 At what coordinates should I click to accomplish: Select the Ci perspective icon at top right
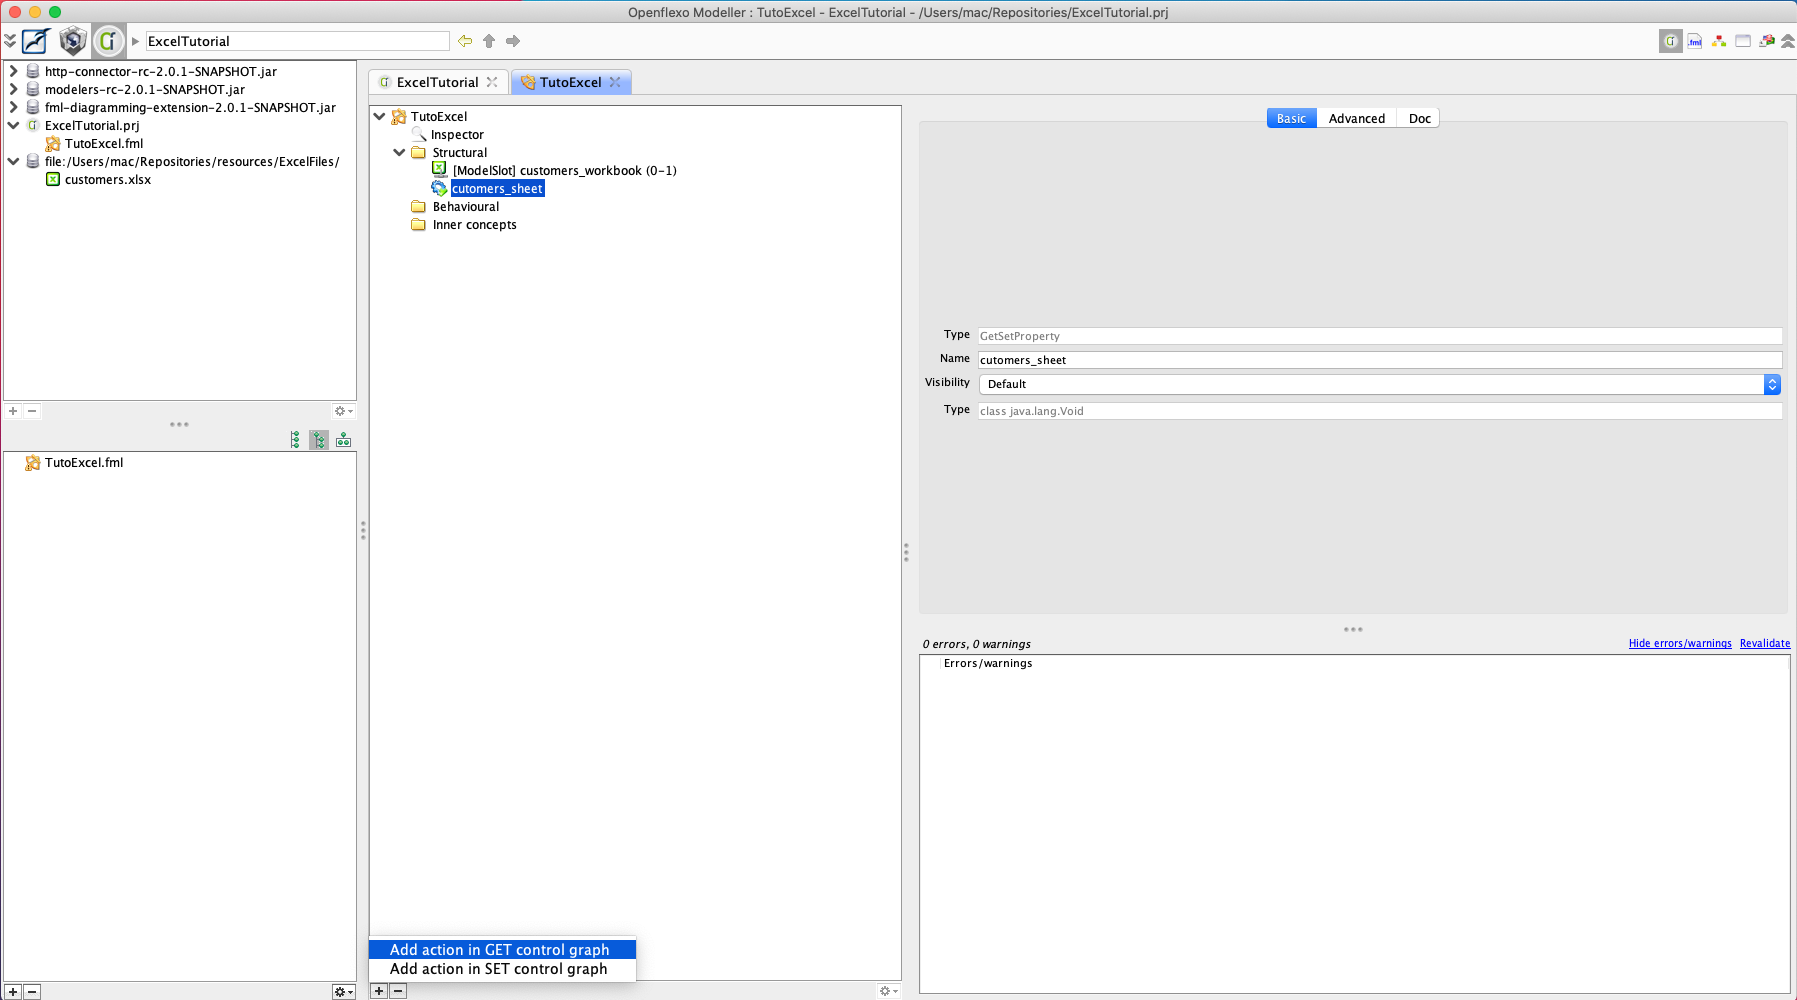tap(1670, 41)
